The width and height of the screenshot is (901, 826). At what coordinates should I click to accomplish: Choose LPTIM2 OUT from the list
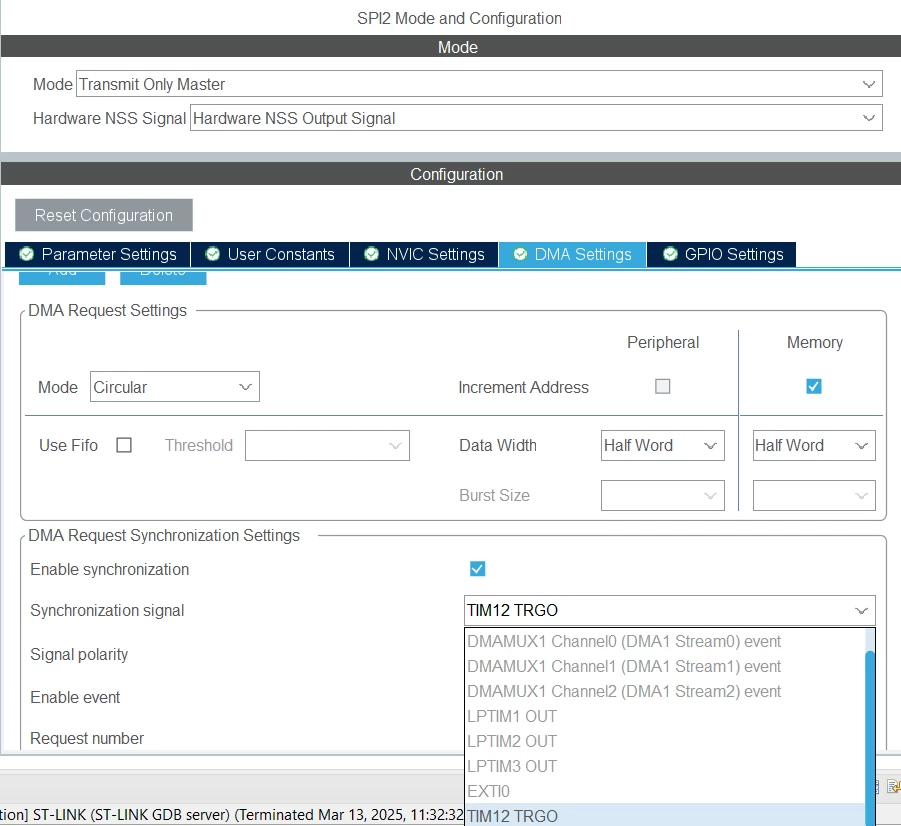coord(665,742)
